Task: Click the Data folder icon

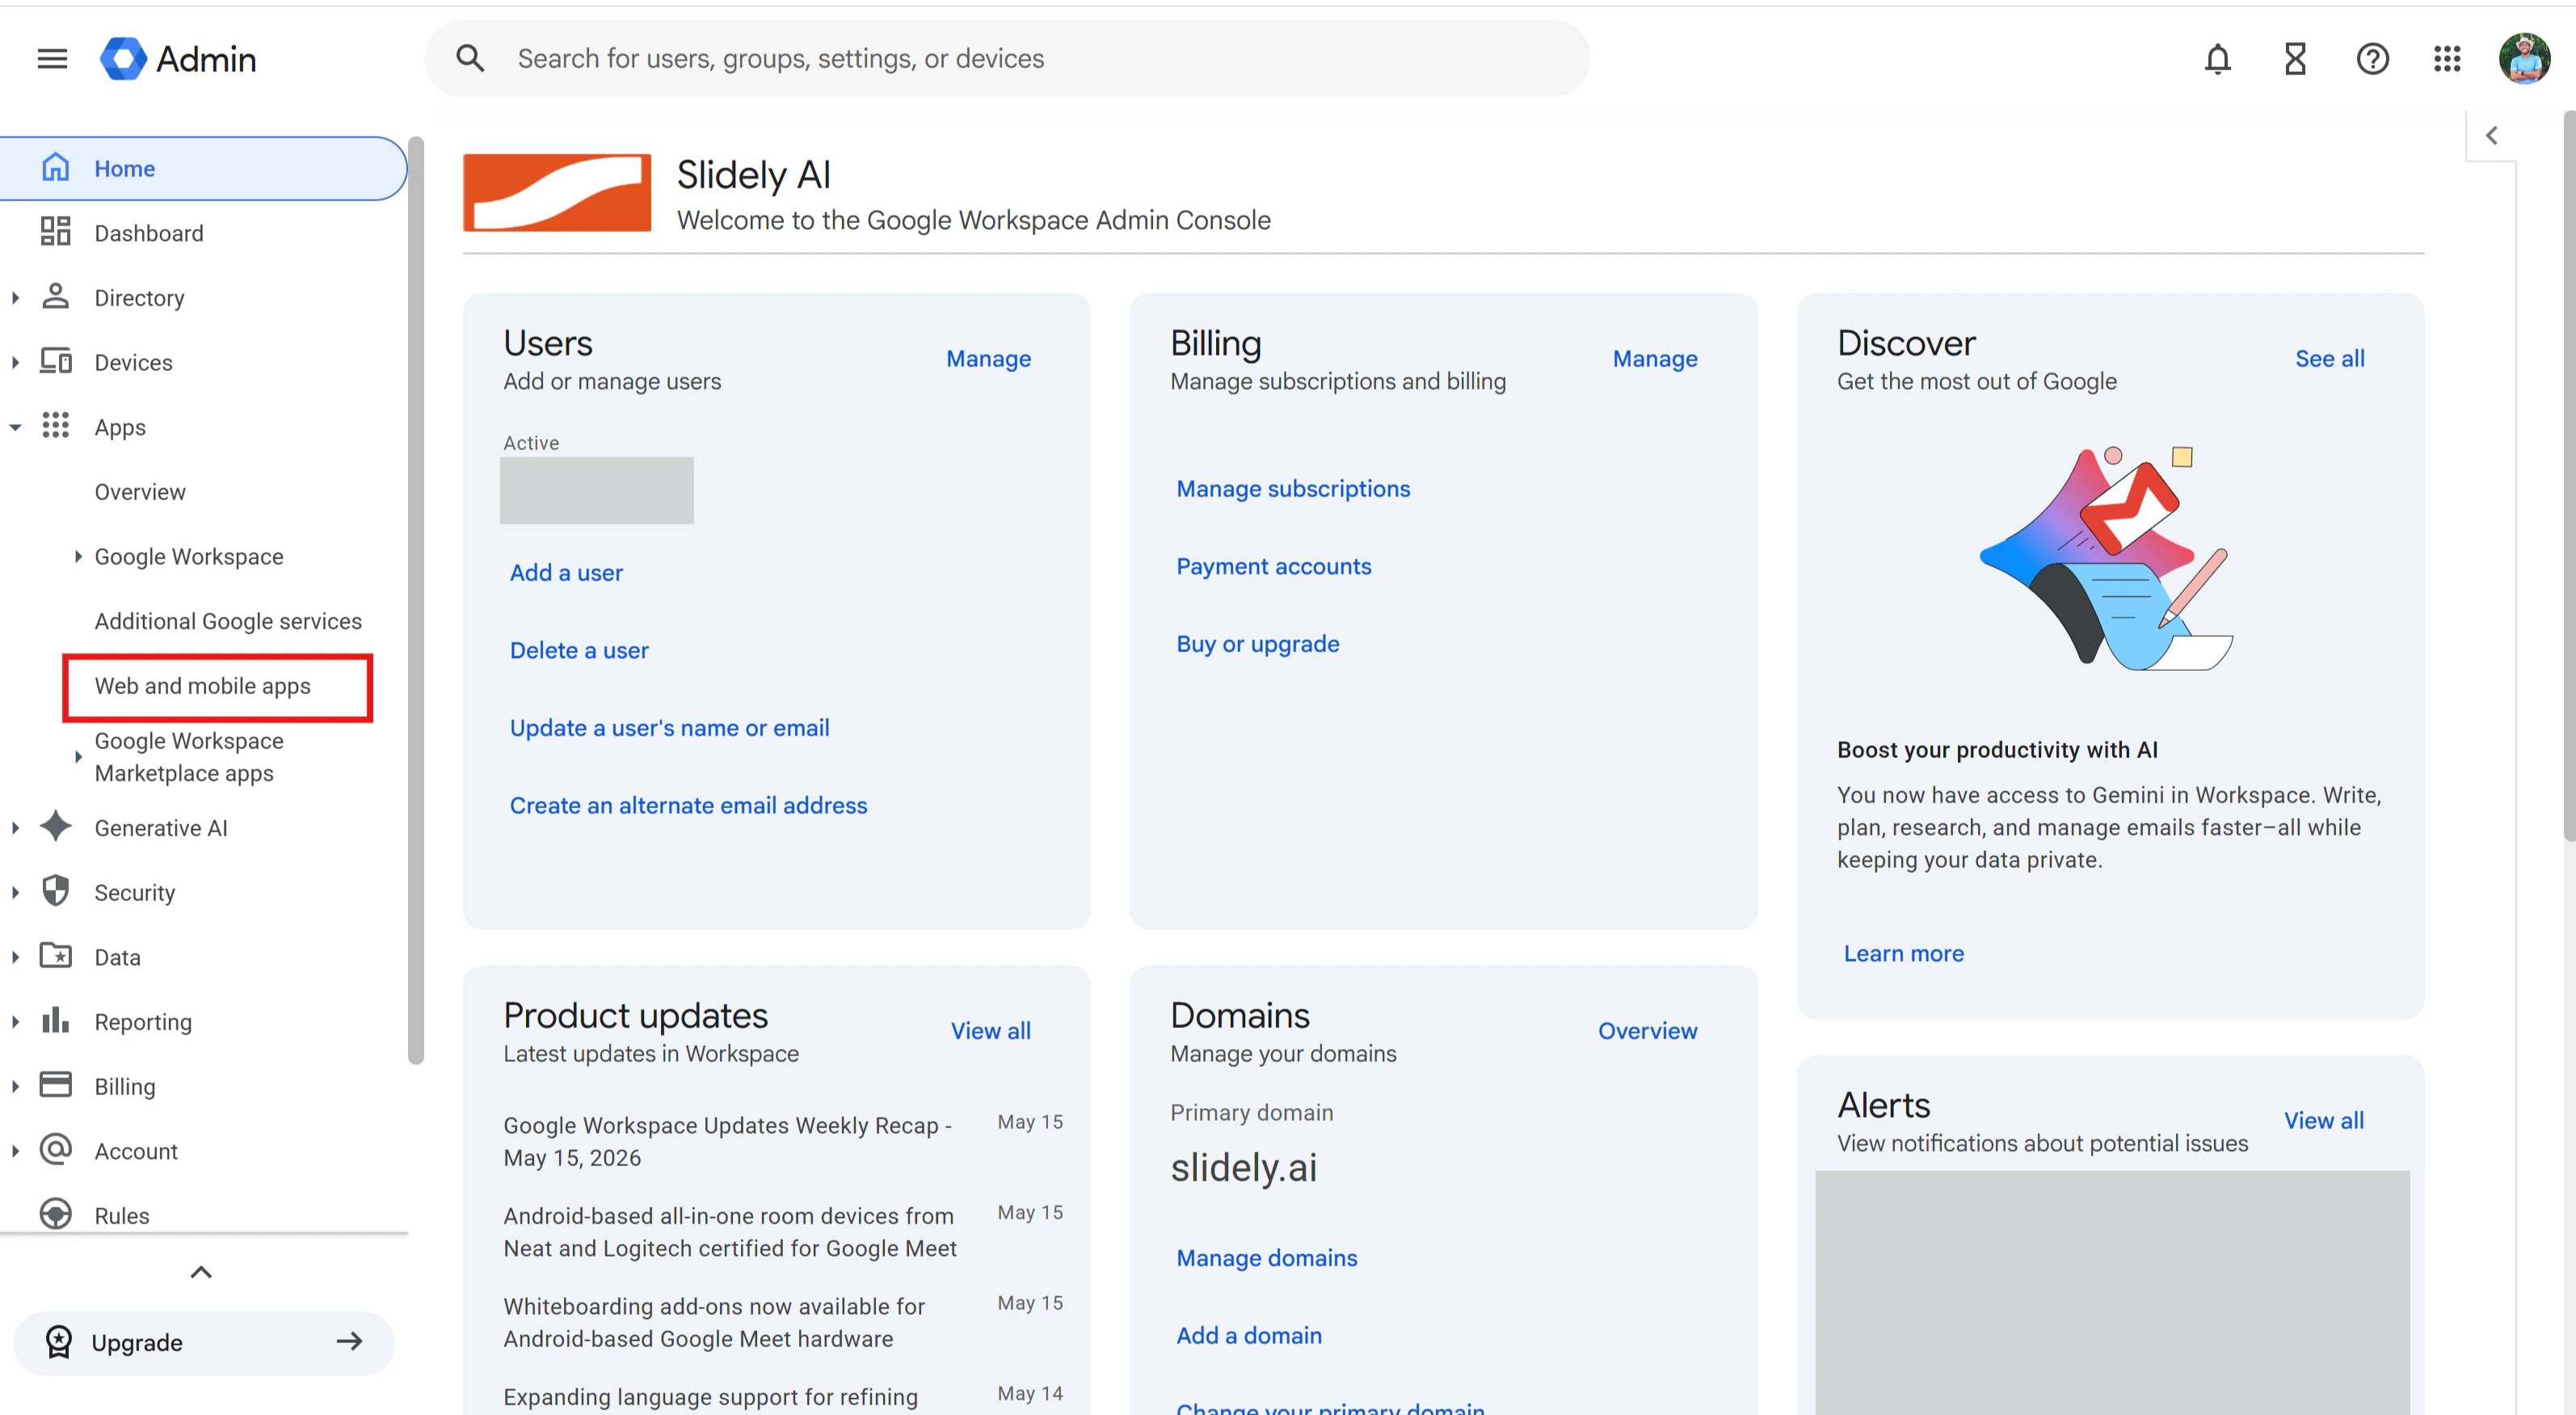Action: pos(56,956)
